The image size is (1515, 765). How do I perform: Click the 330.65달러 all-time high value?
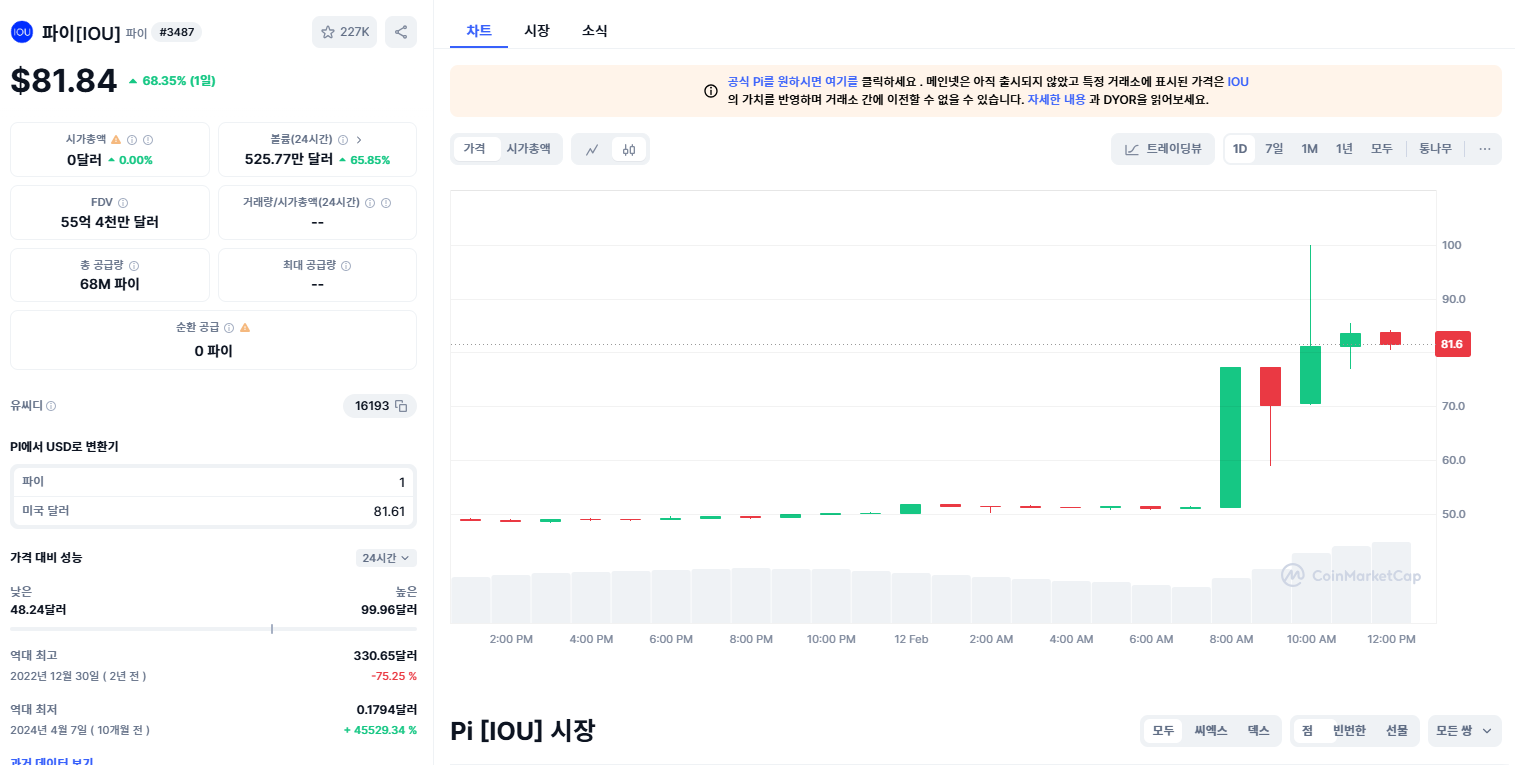385,656
